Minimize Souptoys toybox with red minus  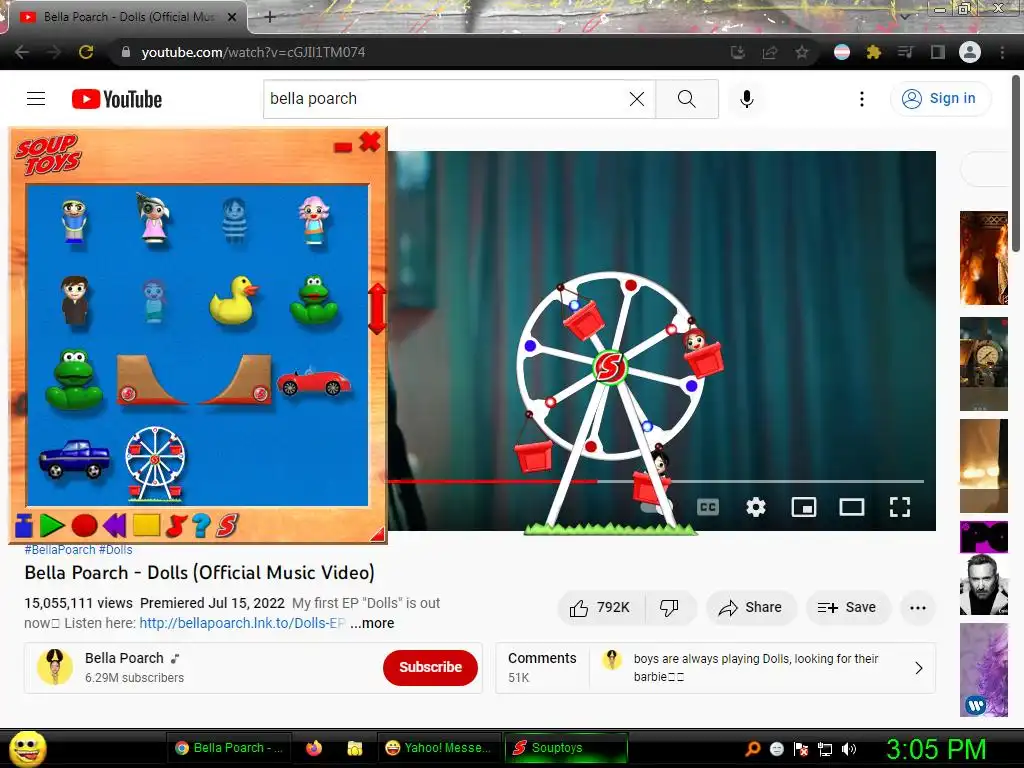click(x=343, y=147)
